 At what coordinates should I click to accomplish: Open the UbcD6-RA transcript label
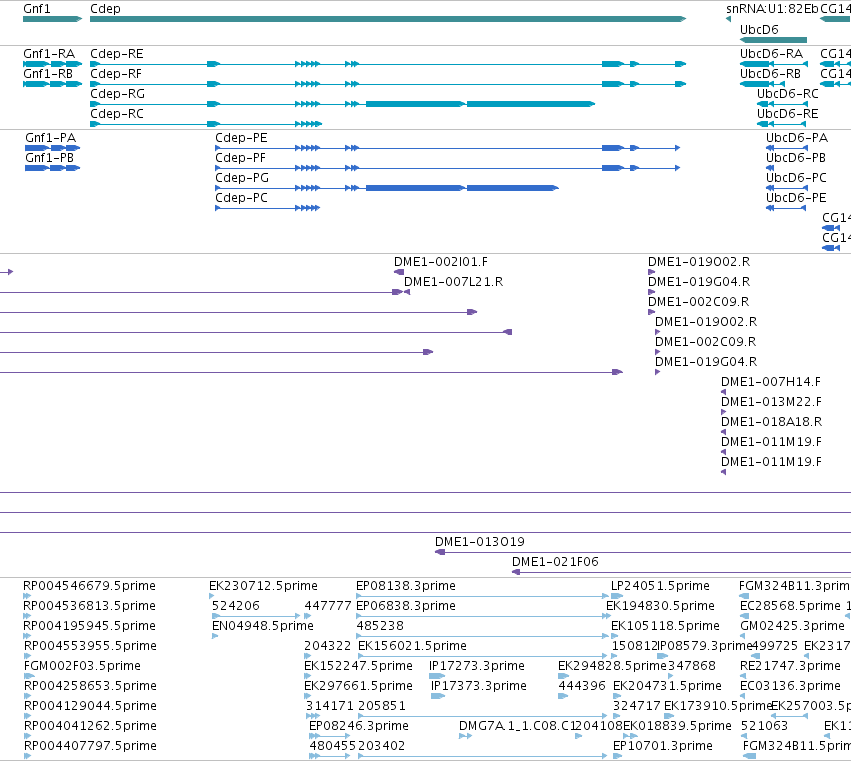(771, 54)
